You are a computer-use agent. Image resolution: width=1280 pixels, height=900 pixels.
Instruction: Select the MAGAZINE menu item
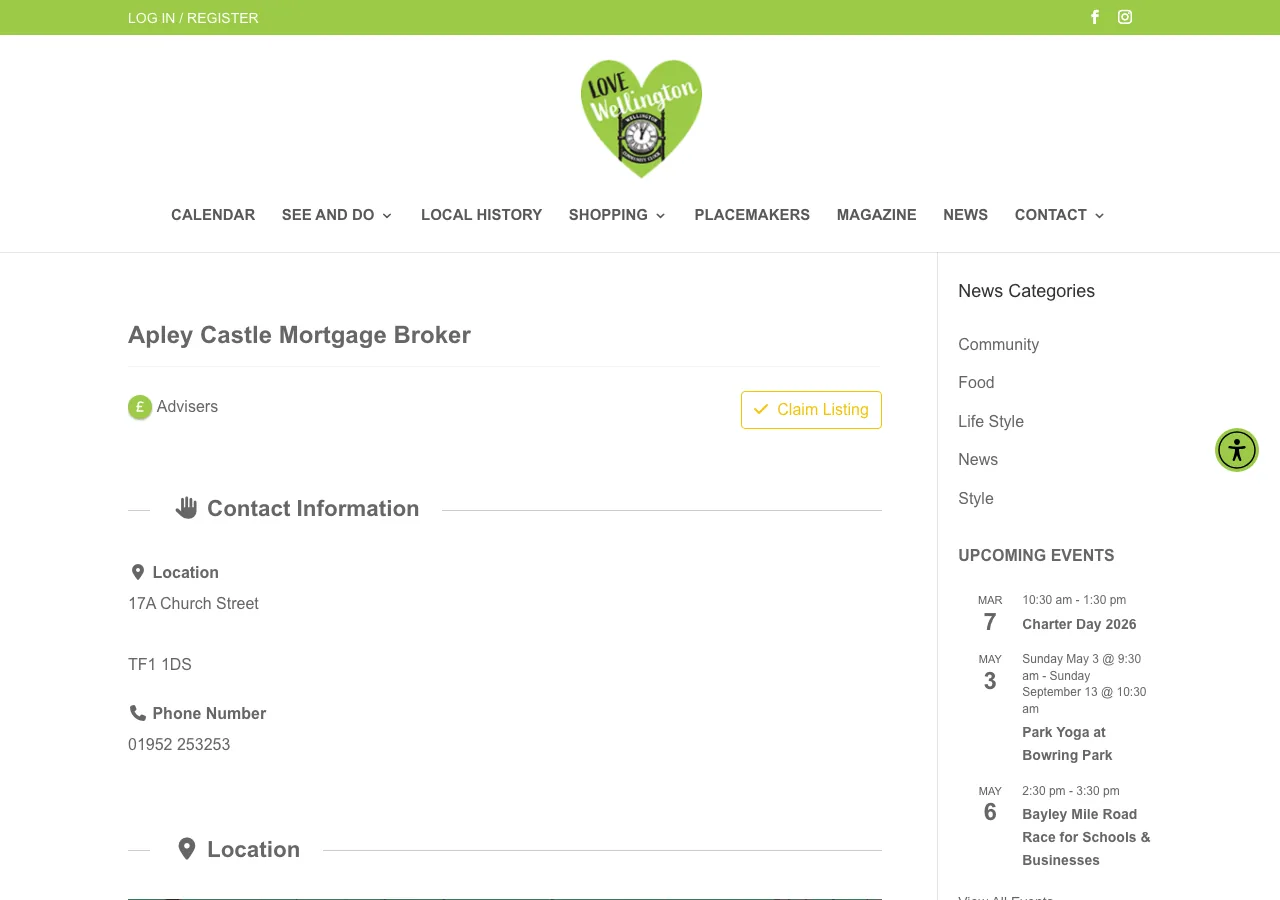[x=876, y=215]
